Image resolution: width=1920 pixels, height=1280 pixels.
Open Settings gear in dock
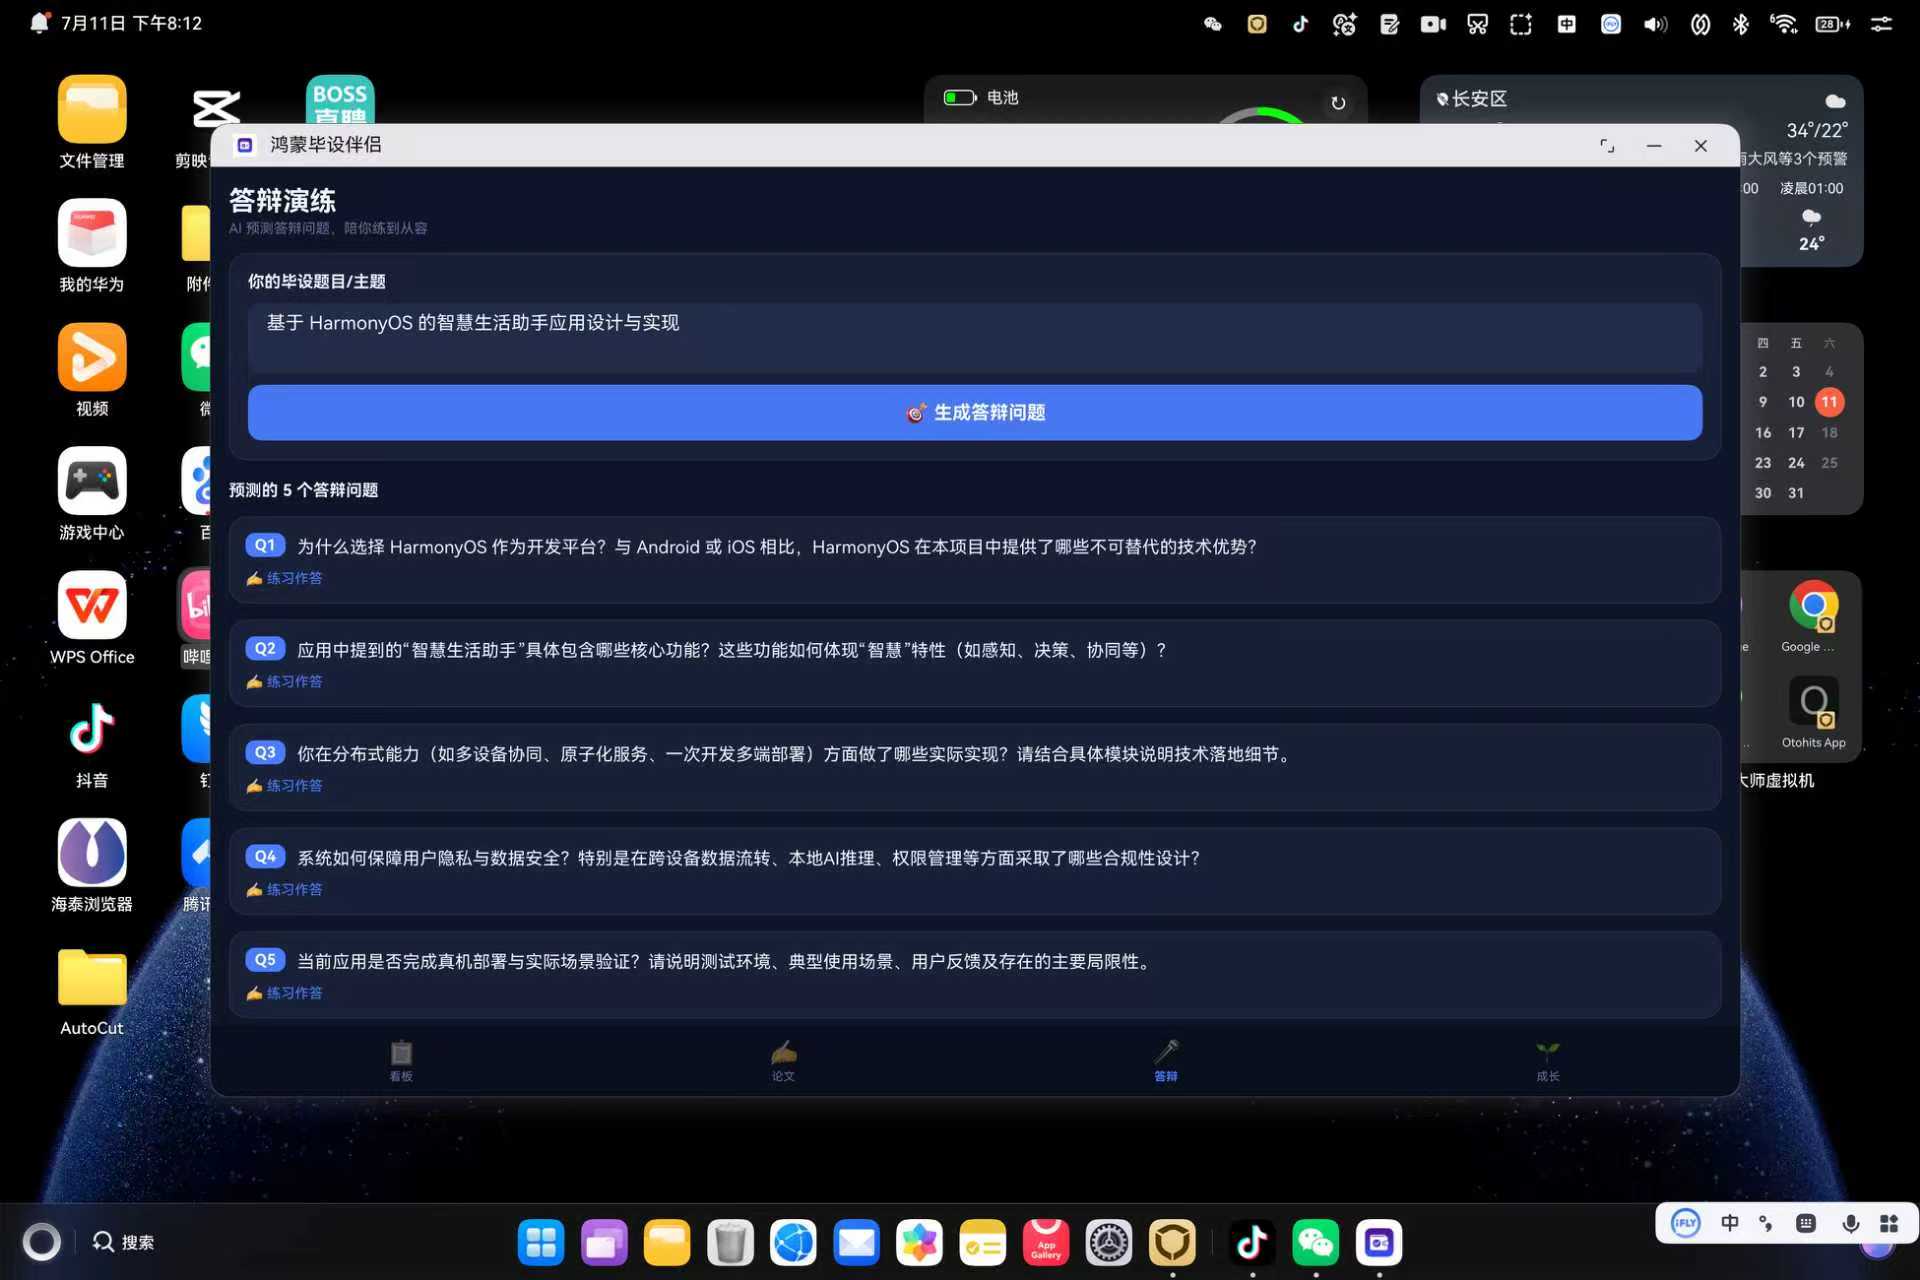[x=1109, y=1243]
